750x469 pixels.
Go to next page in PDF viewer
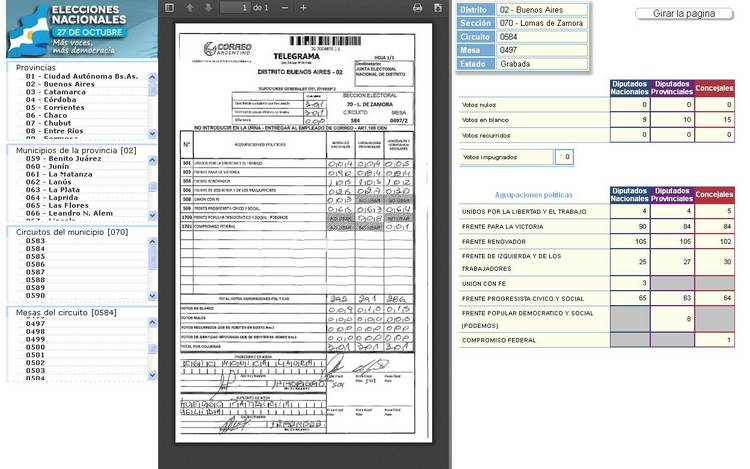point(207,8)
